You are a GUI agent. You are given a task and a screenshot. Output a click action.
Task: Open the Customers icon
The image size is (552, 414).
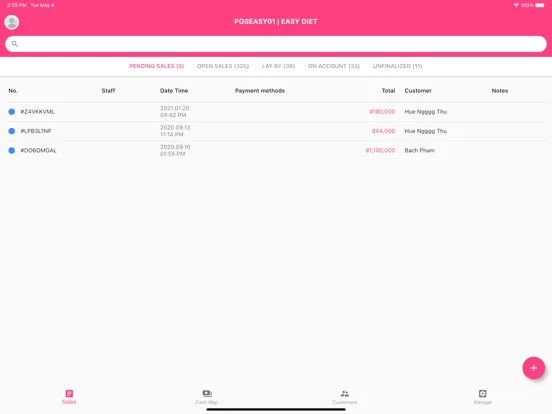point(345,393)
